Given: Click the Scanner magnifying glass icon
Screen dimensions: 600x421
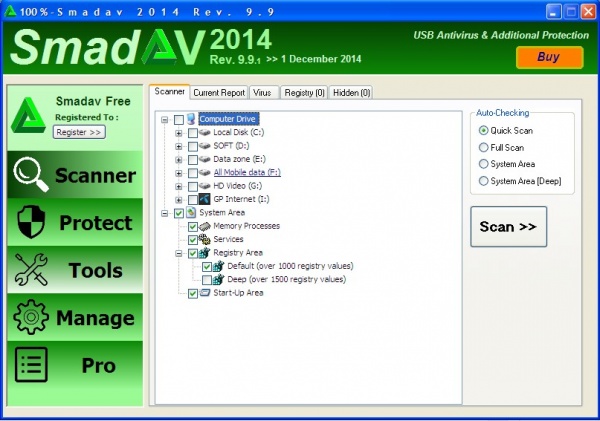Looking at the screenshot, I should (31, 174).
